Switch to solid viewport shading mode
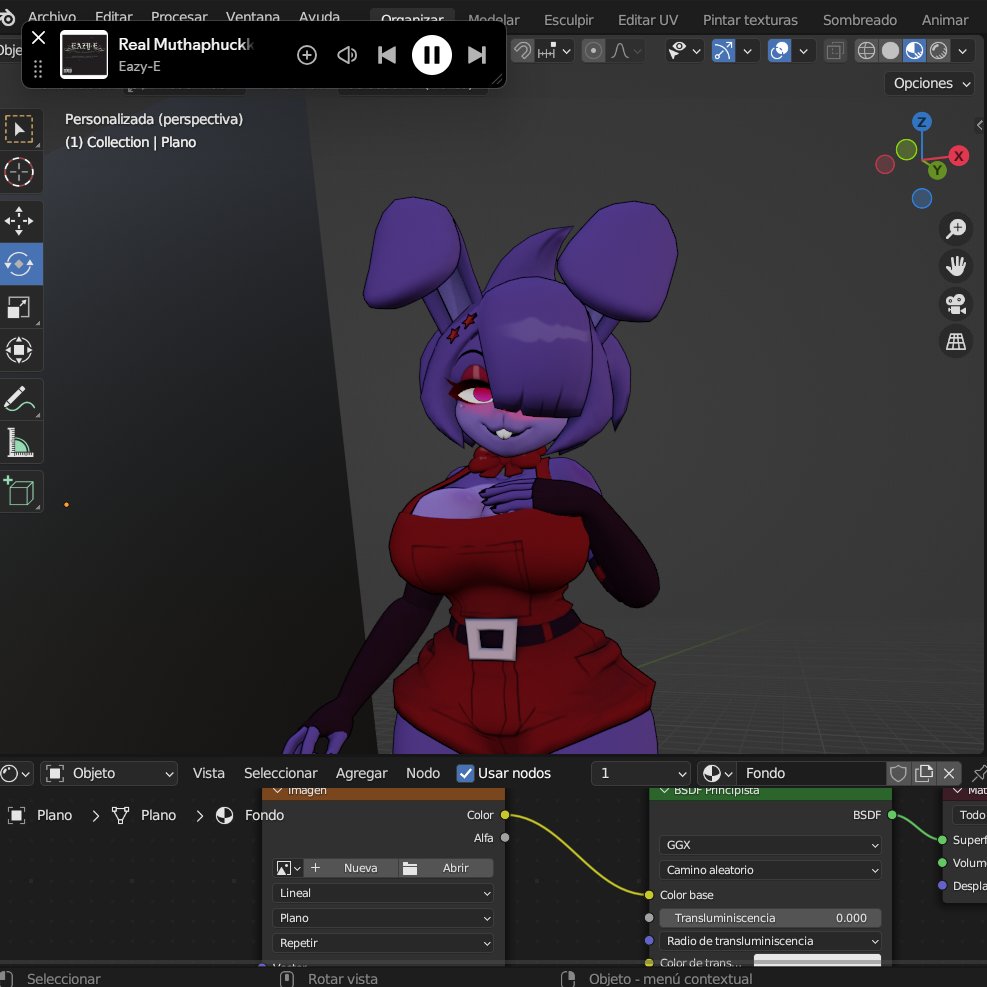Screen dimensions: 987x987 (x=890, y=51)
